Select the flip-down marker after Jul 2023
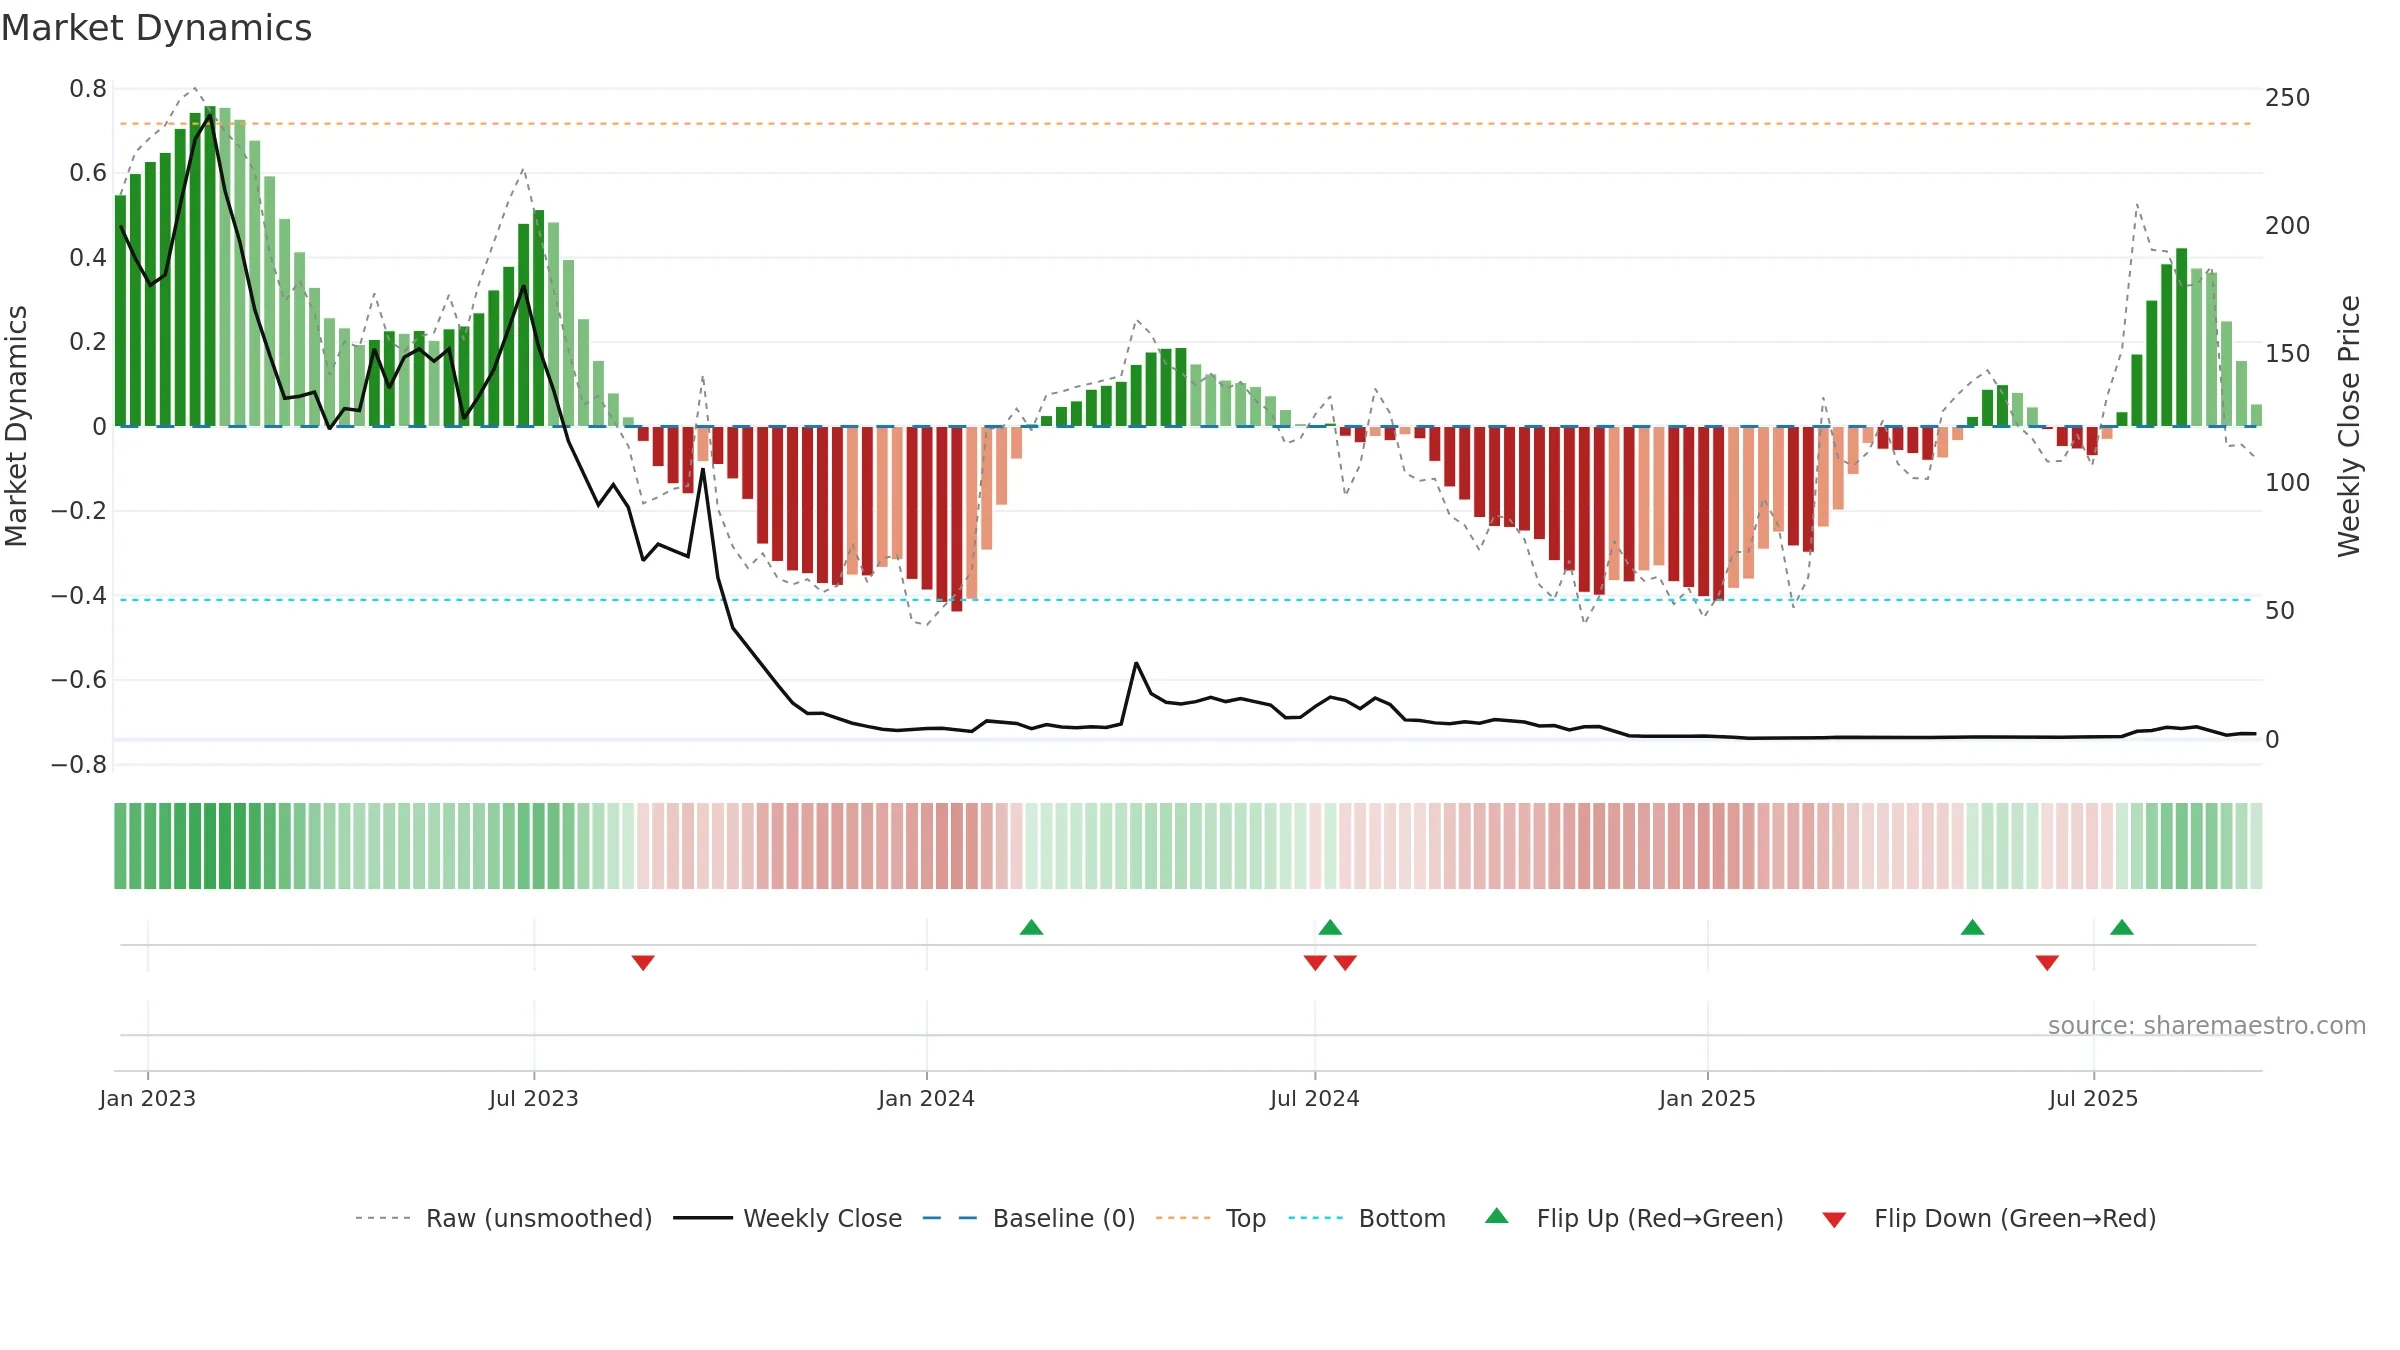 (x=643, y=962)
